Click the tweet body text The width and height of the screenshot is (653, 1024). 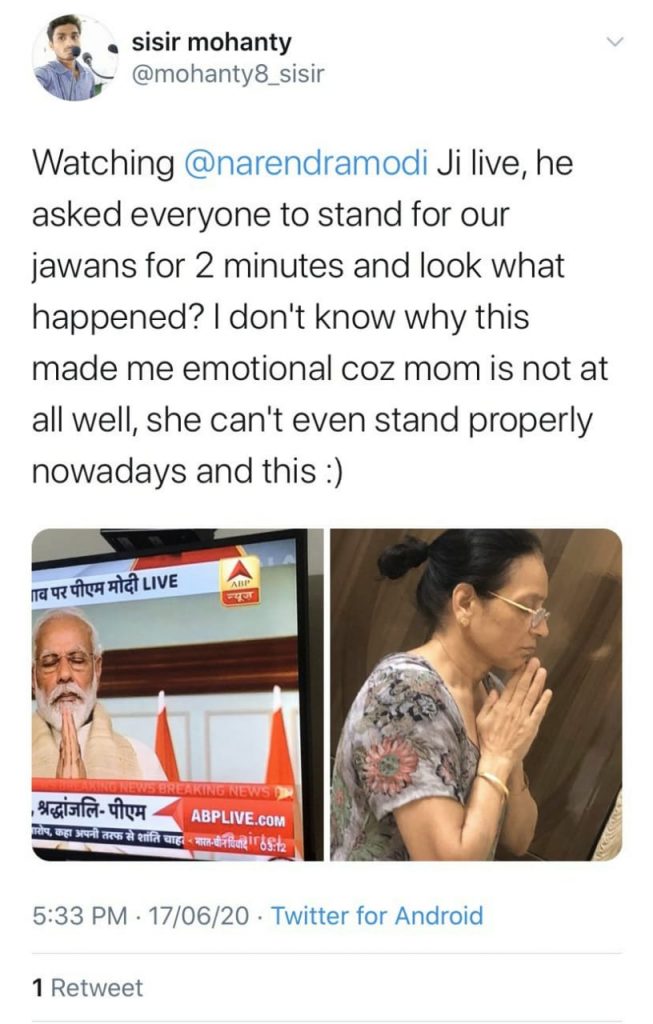(320, 317)
